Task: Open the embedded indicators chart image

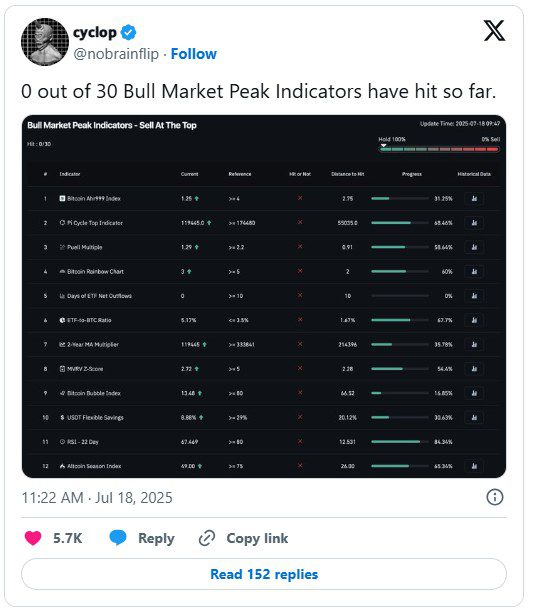Action: pyautogui.click(x=264, y=296)
